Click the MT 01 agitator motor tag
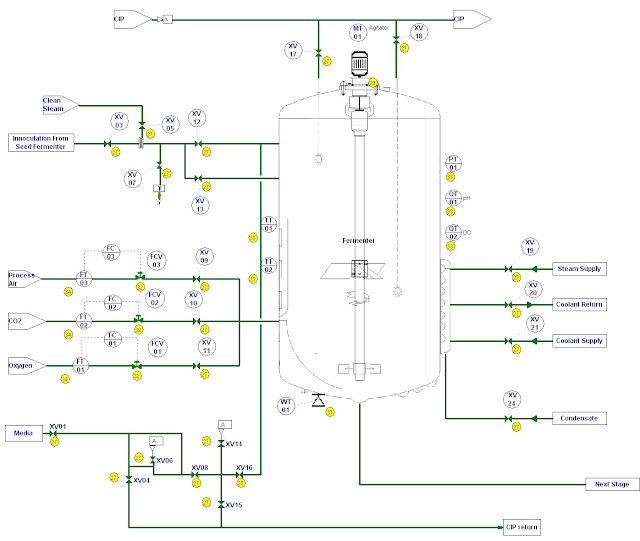The height and width of the screenshot is (541, 640). point(358,33)
